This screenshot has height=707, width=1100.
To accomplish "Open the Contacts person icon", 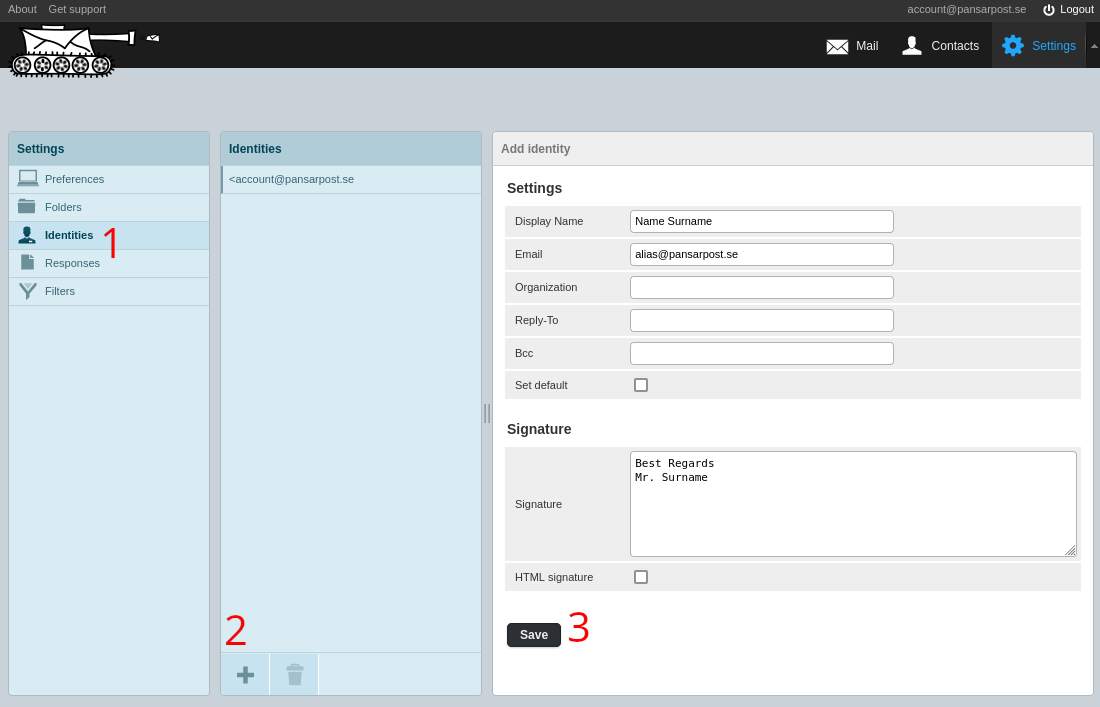I will [x=911, y=46].
